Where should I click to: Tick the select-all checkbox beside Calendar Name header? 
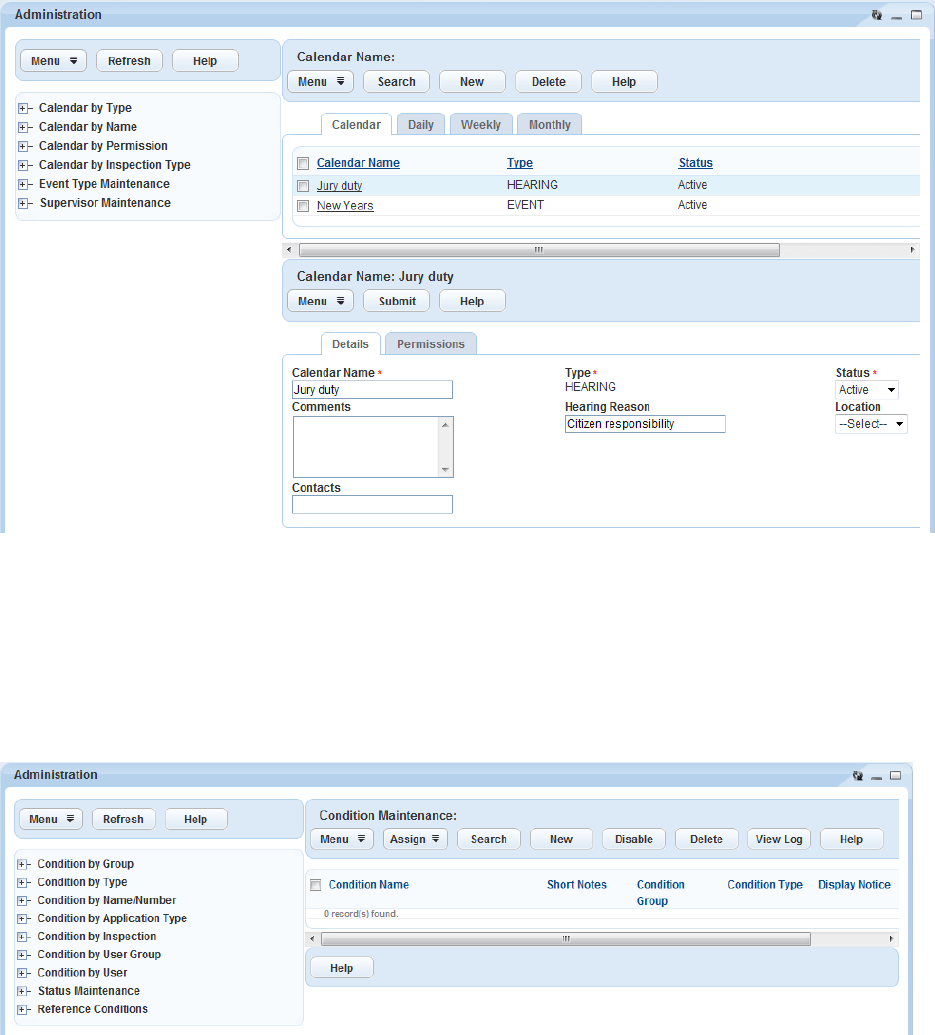[303, 163]
